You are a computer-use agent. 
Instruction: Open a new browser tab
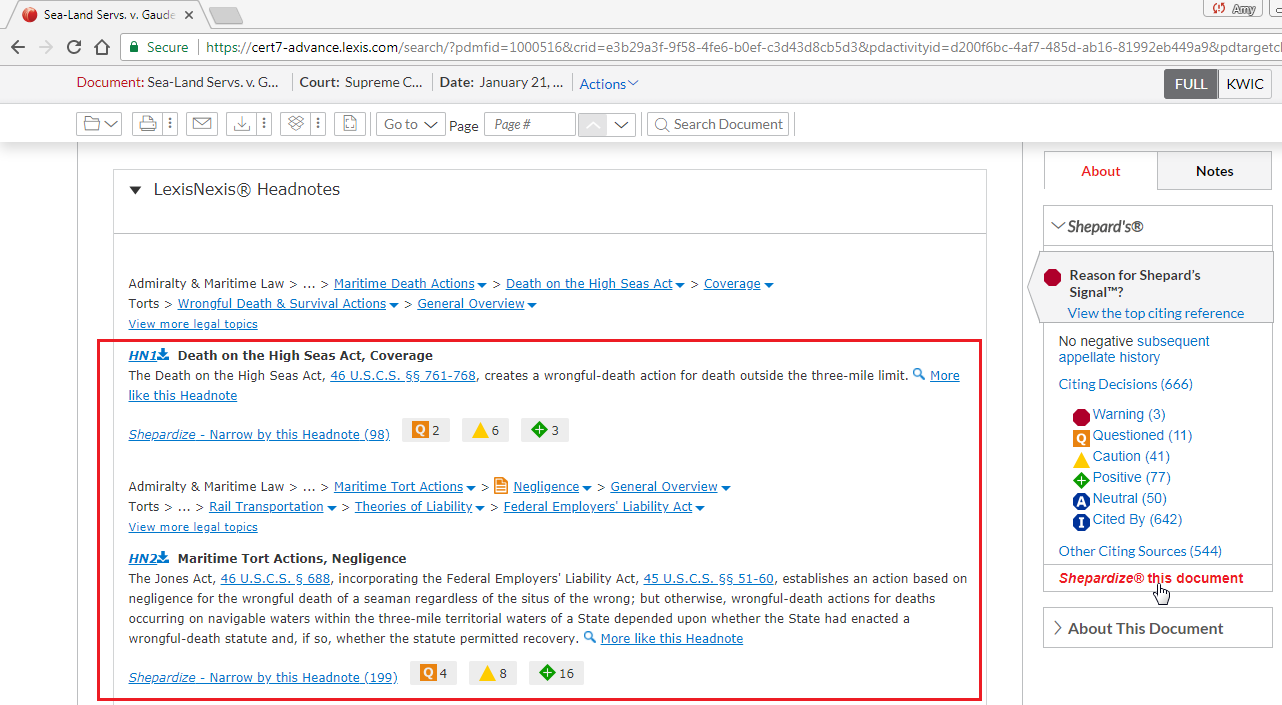pyautogui.click(x=226, y=15)
